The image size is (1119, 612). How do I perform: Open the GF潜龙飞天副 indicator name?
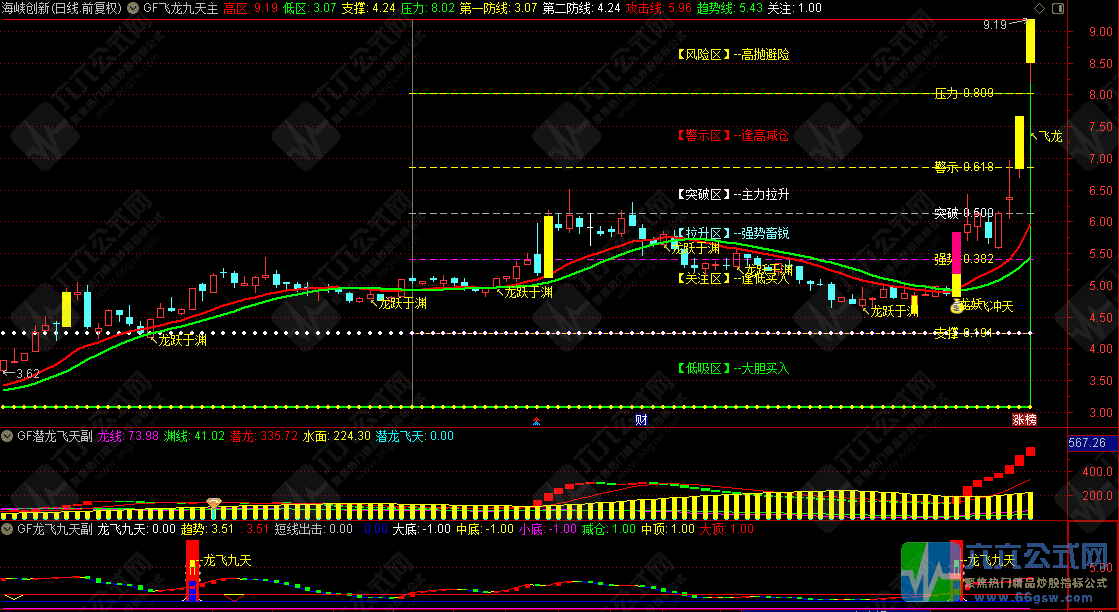click(52, 436)
